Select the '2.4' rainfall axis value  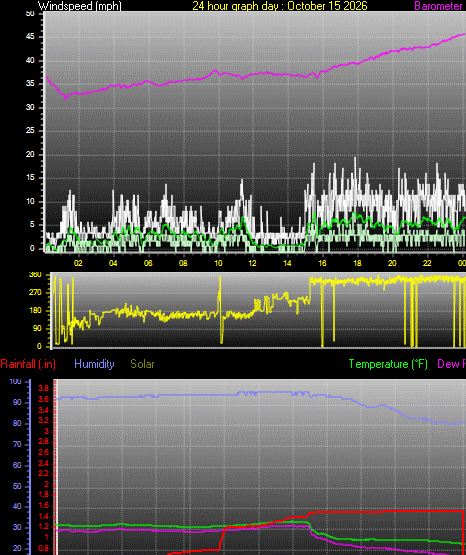[x=43, y=463]
